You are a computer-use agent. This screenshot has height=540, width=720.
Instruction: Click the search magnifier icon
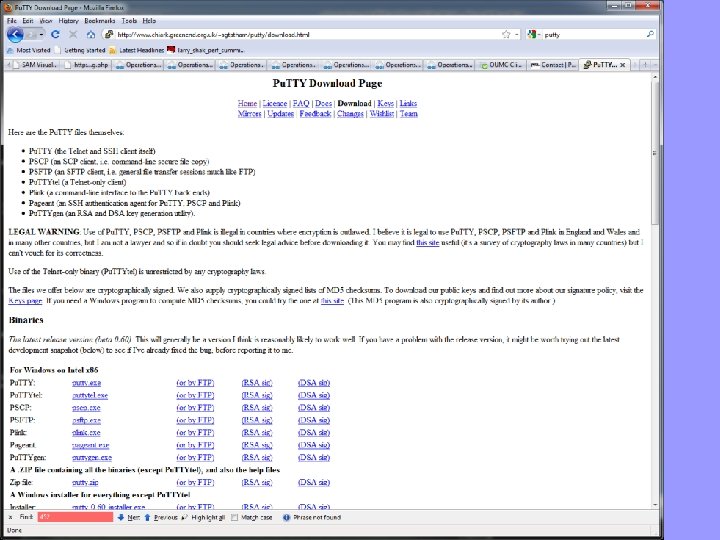click(650, 34)
